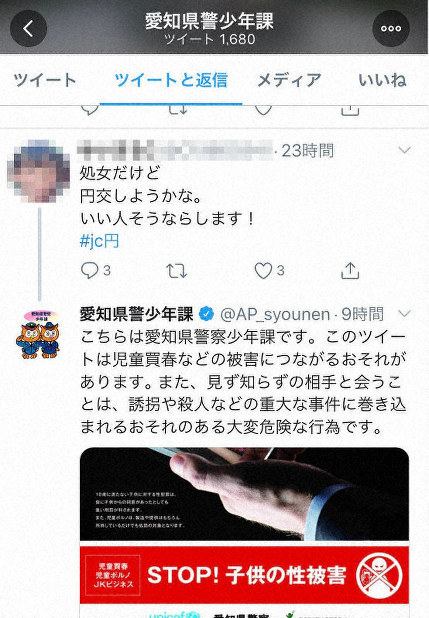Select the ツイートと返信 tab
Image resolution: width=429 pixels, height=618 pixels.
(x=171, y=80)
